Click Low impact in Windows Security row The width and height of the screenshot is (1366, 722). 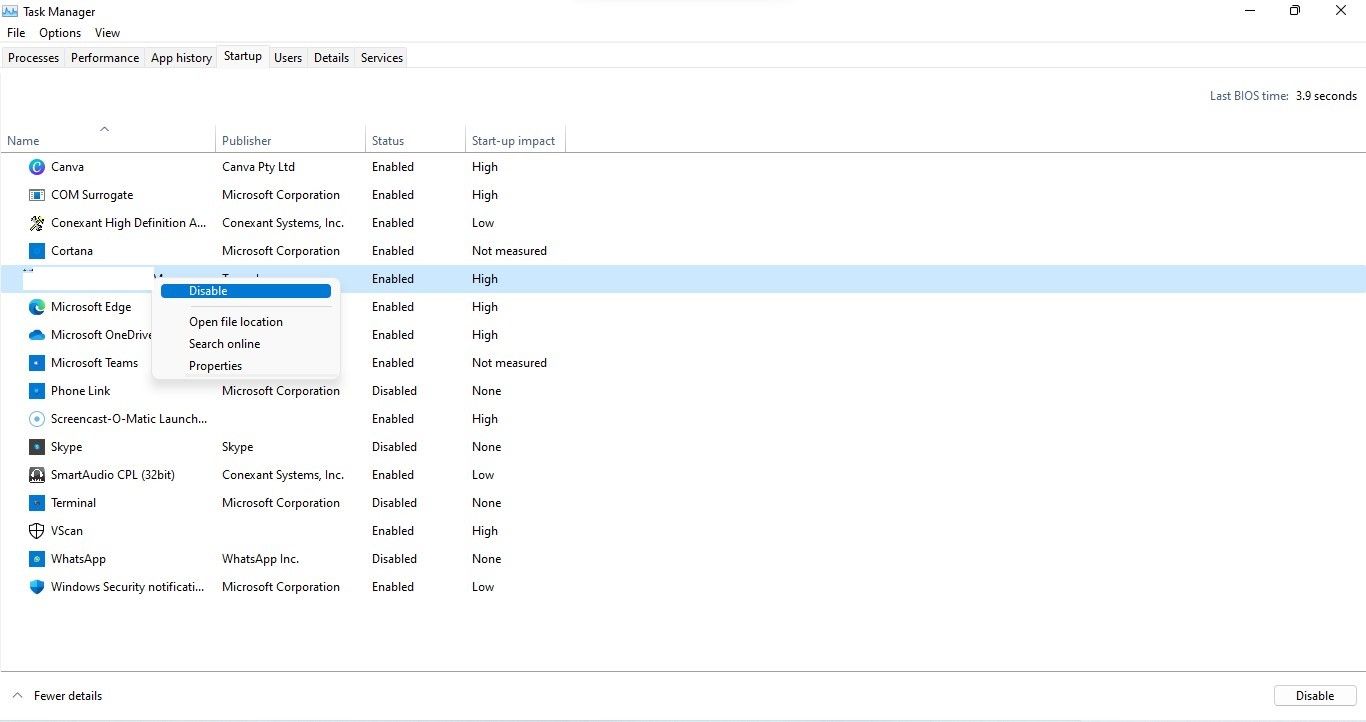[483, 587]
